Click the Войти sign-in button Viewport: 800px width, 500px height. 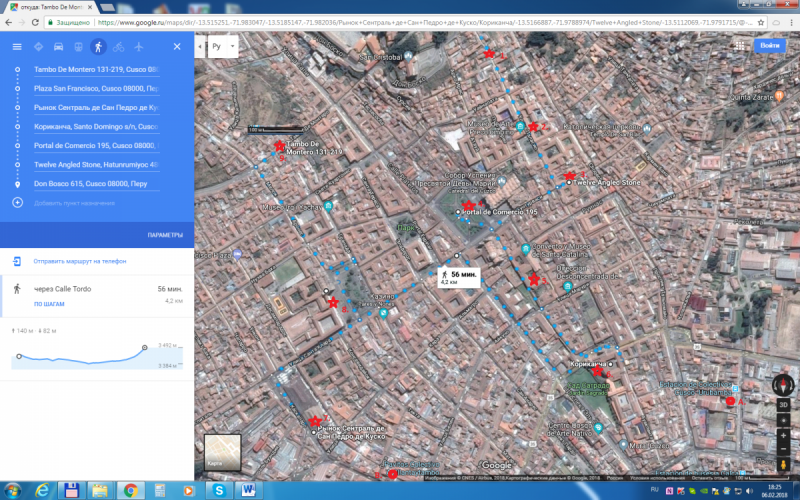[769, 45]
